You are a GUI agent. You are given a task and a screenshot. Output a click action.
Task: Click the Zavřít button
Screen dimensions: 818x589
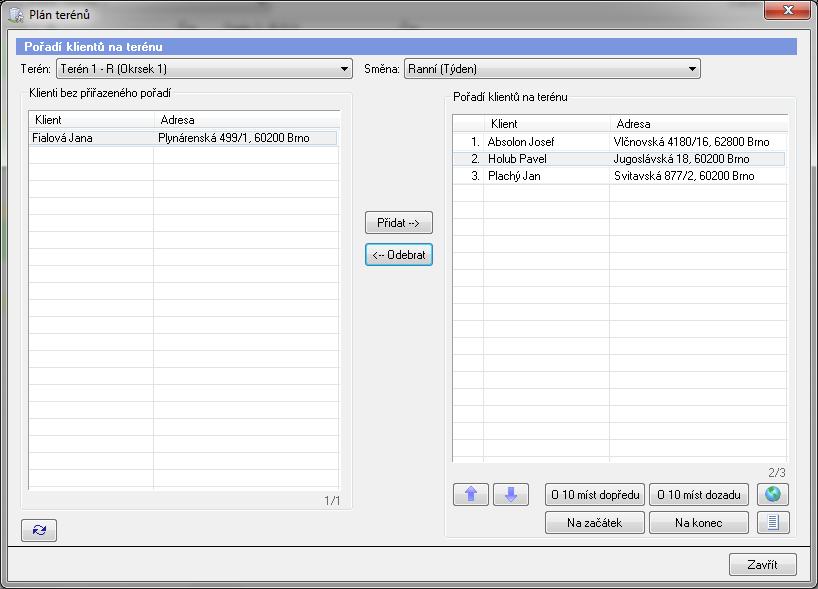pos(762,564)
